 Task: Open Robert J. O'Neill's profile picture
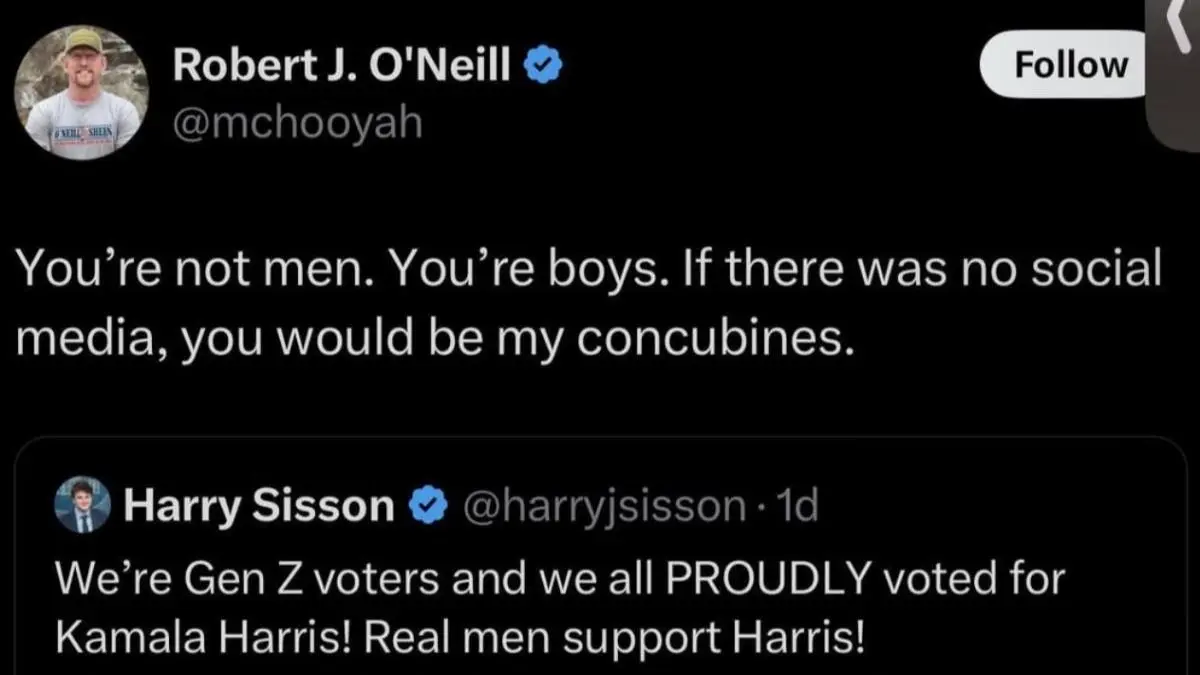[x=83, y=93]
